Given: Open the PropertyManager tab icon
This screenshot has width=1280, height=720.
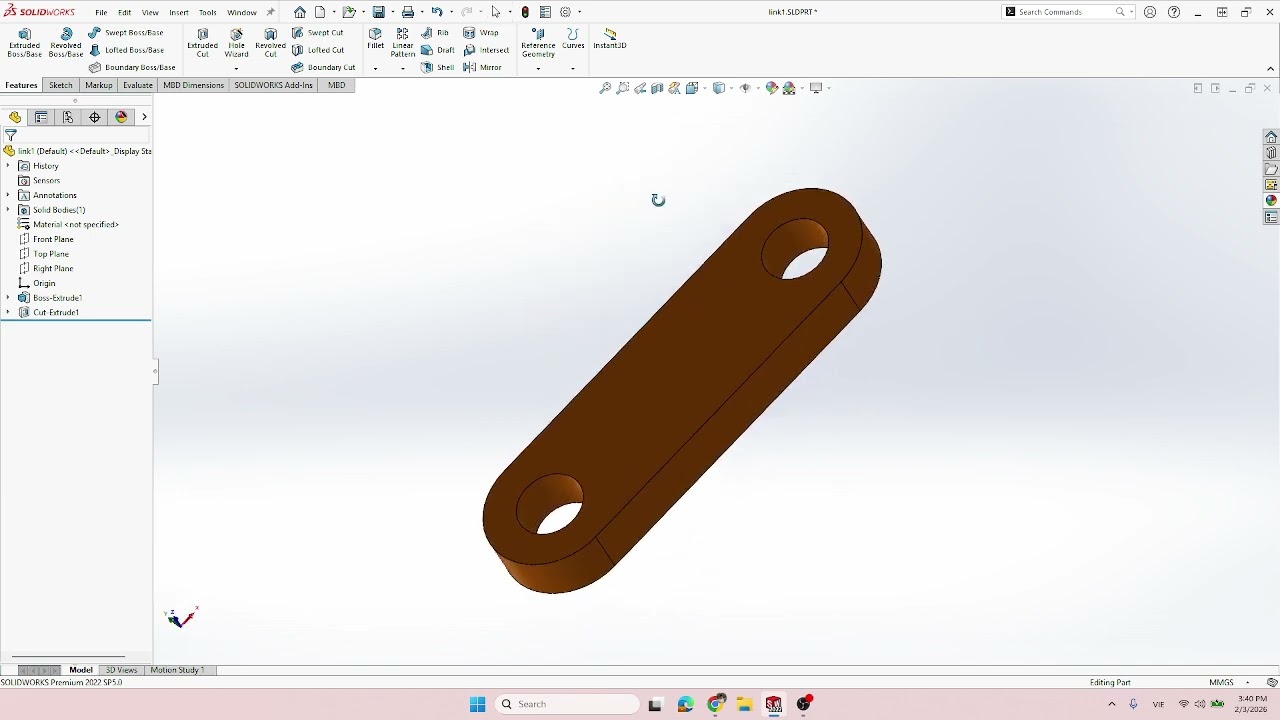Looking at the screenshot, I should [x=41, y=117].
